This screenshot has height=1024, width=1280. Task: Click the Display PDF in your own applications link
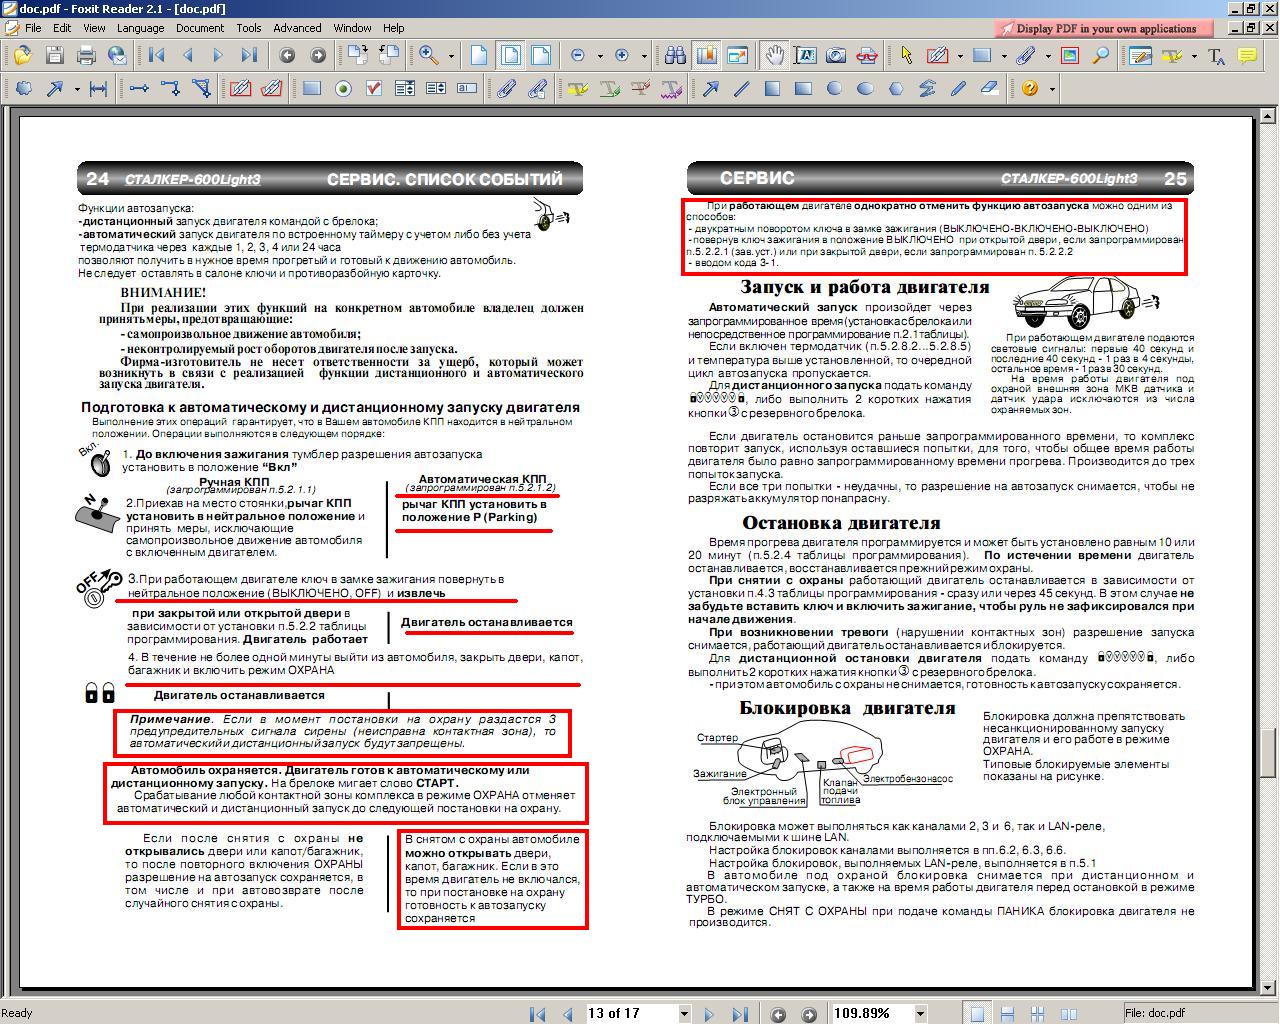[1105, 28]
